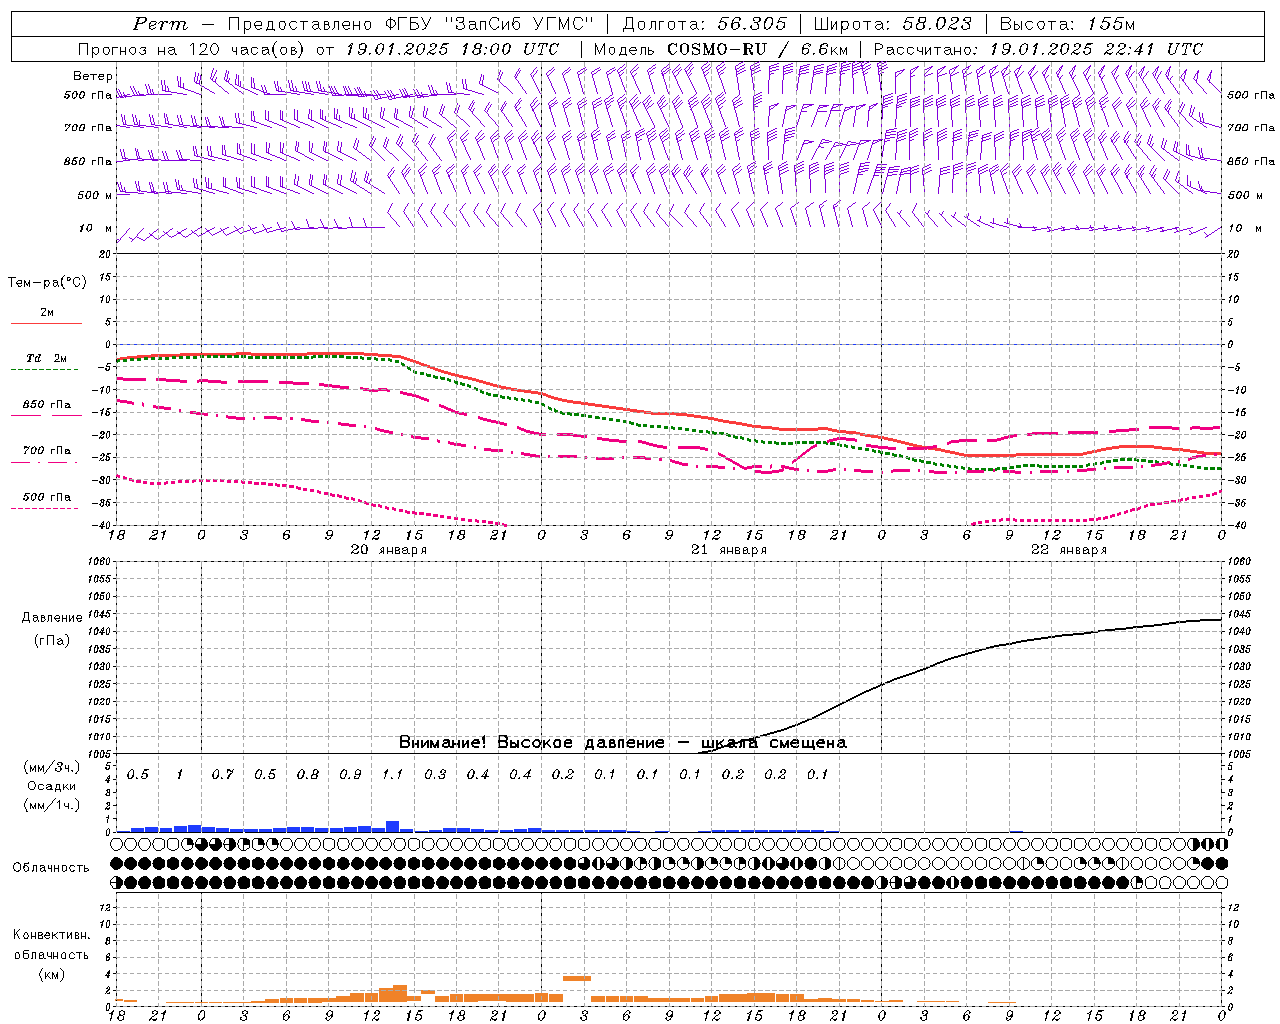Click the precipitation value "1.1"

point(392,775)
